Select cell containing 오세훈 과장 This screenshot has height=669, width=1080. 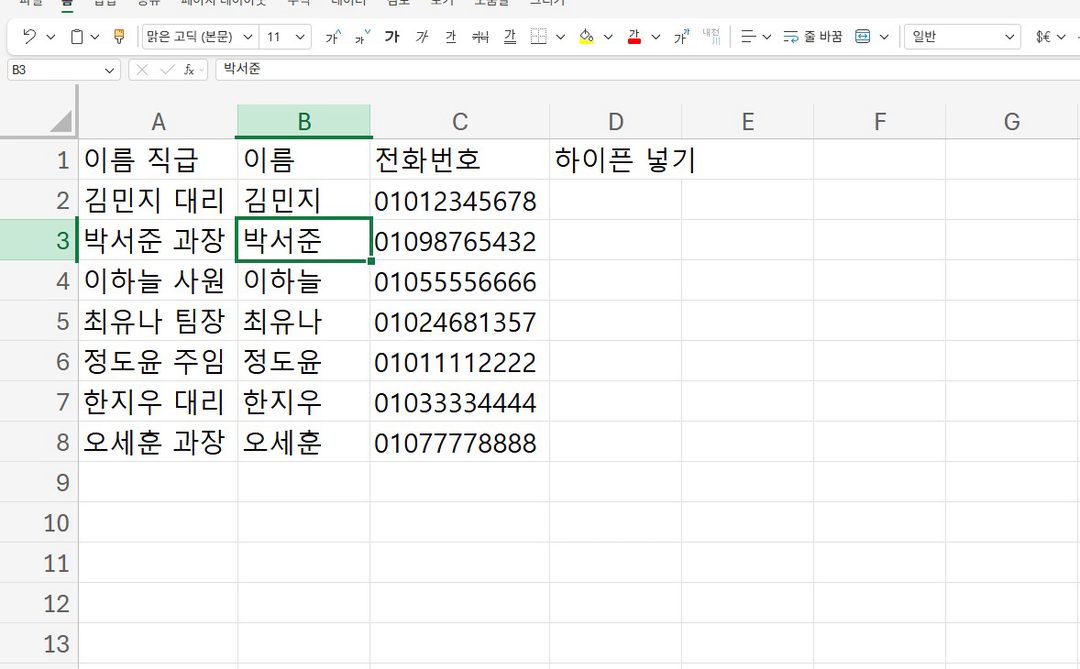pos(158,442)
